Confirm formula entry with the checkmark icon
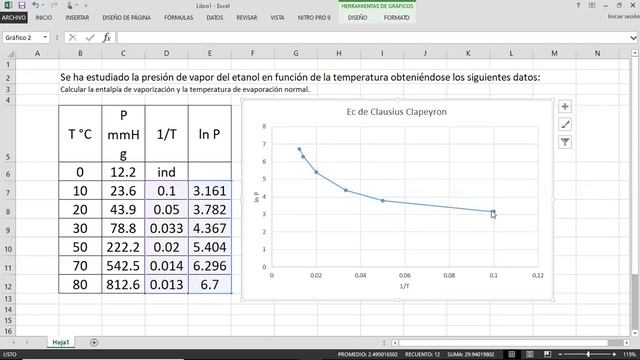640x360 pixels. [90, 38]
